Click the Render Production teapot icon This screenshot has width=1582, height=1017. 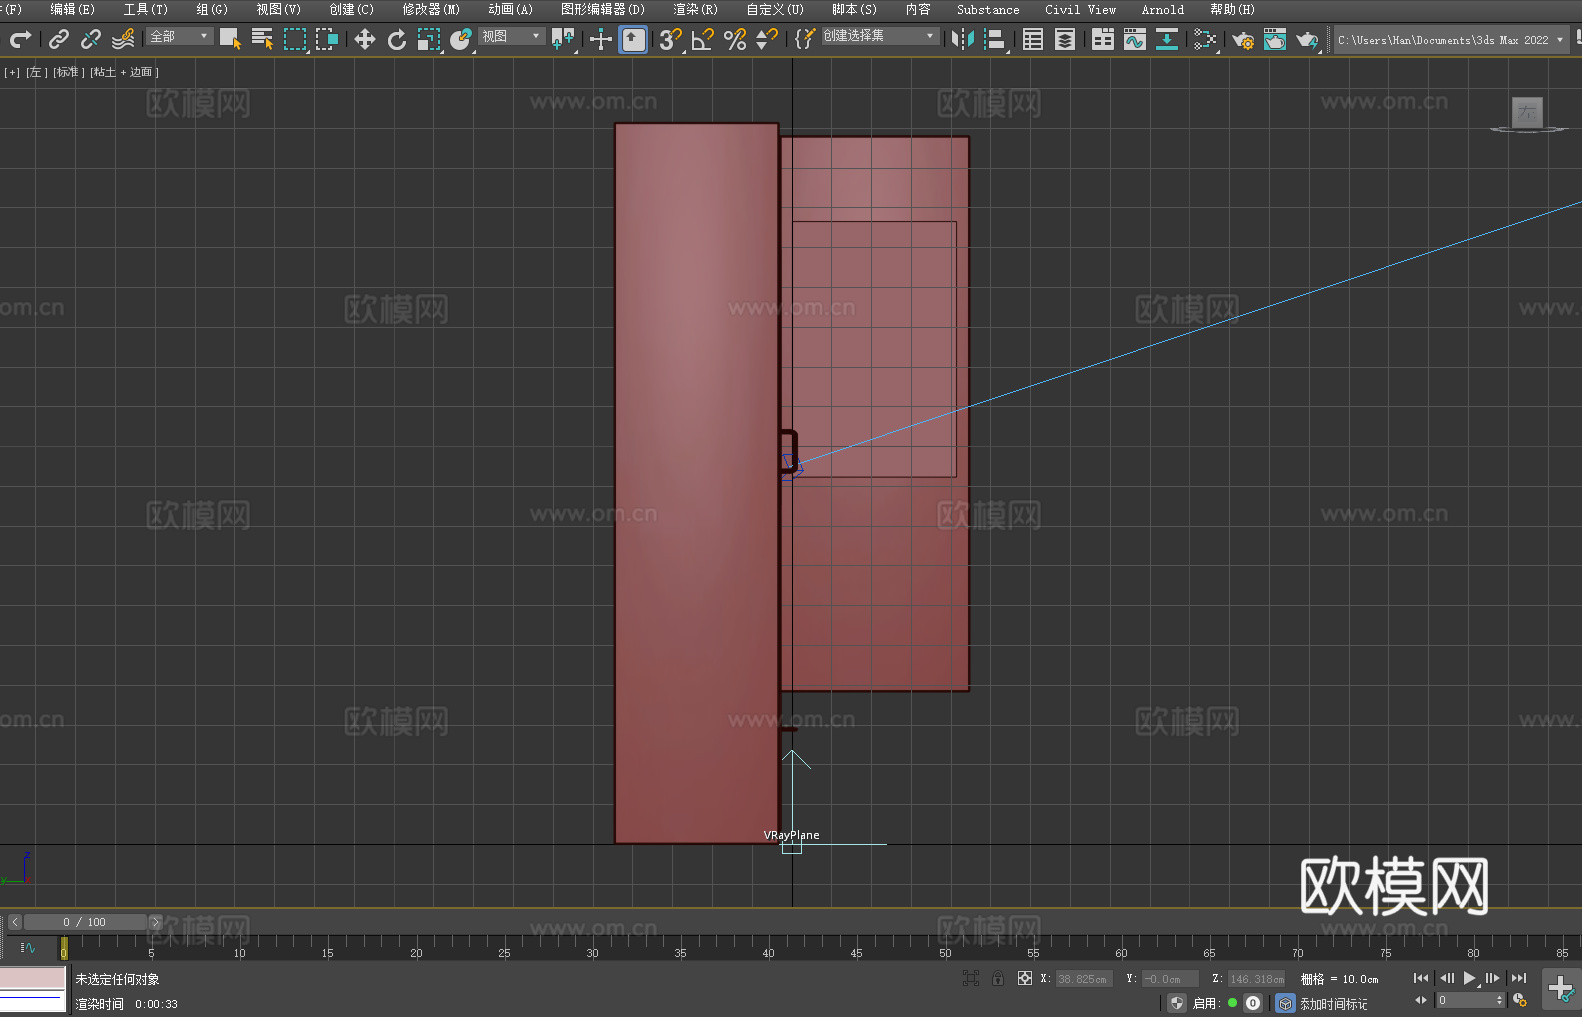1307,39
